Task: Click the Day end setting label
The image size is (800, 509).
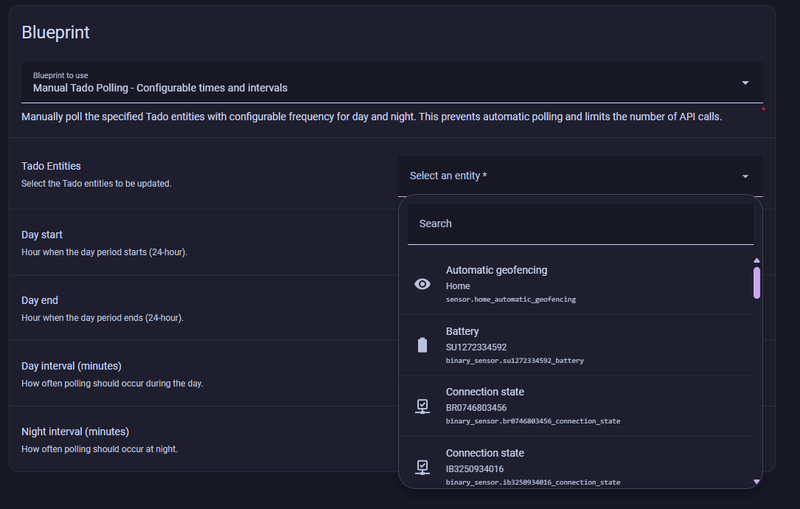Action: 40,300
